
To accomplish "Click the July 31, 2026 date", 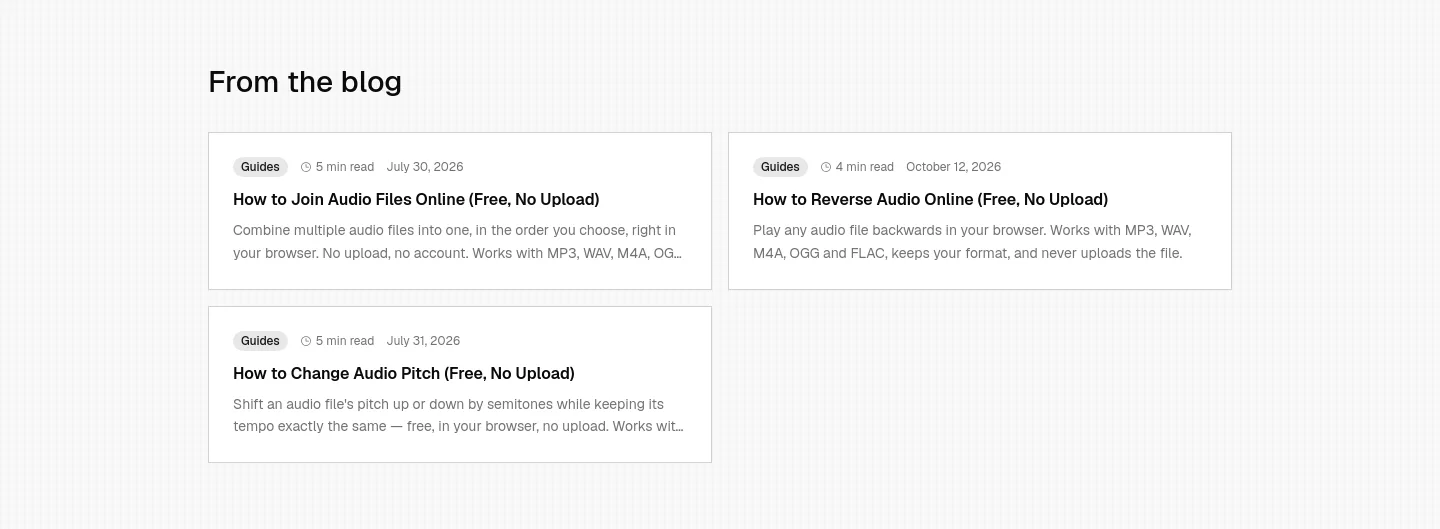I will pos(423,341).
